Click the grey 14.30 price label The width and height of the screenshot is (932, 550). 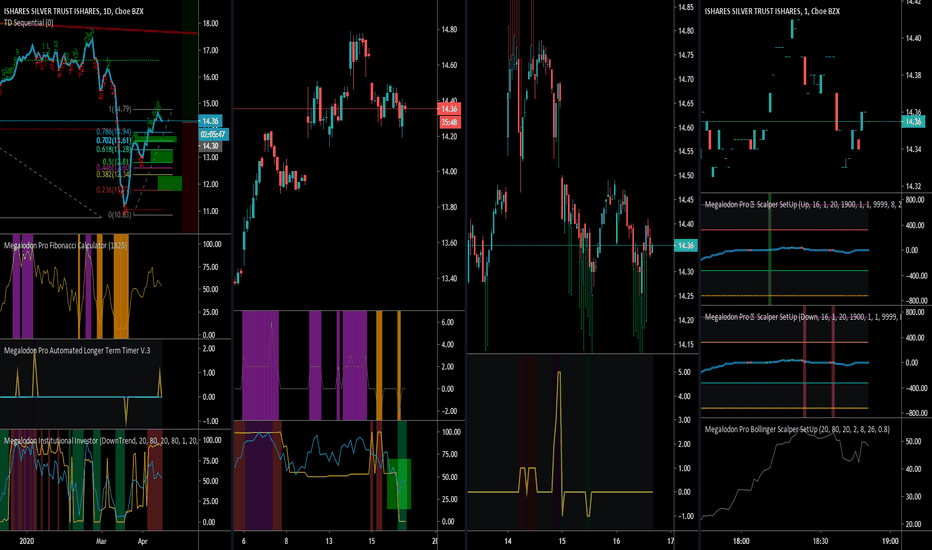pos(210,146)
